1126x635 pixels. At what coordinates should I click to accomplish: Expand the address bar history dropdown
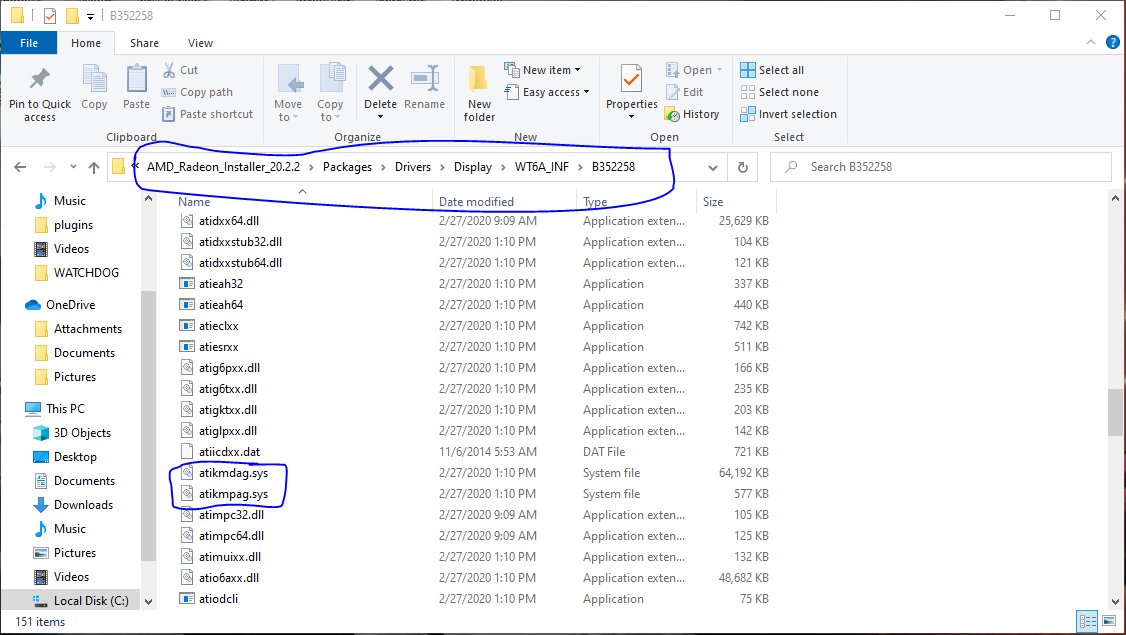(712, 167)
